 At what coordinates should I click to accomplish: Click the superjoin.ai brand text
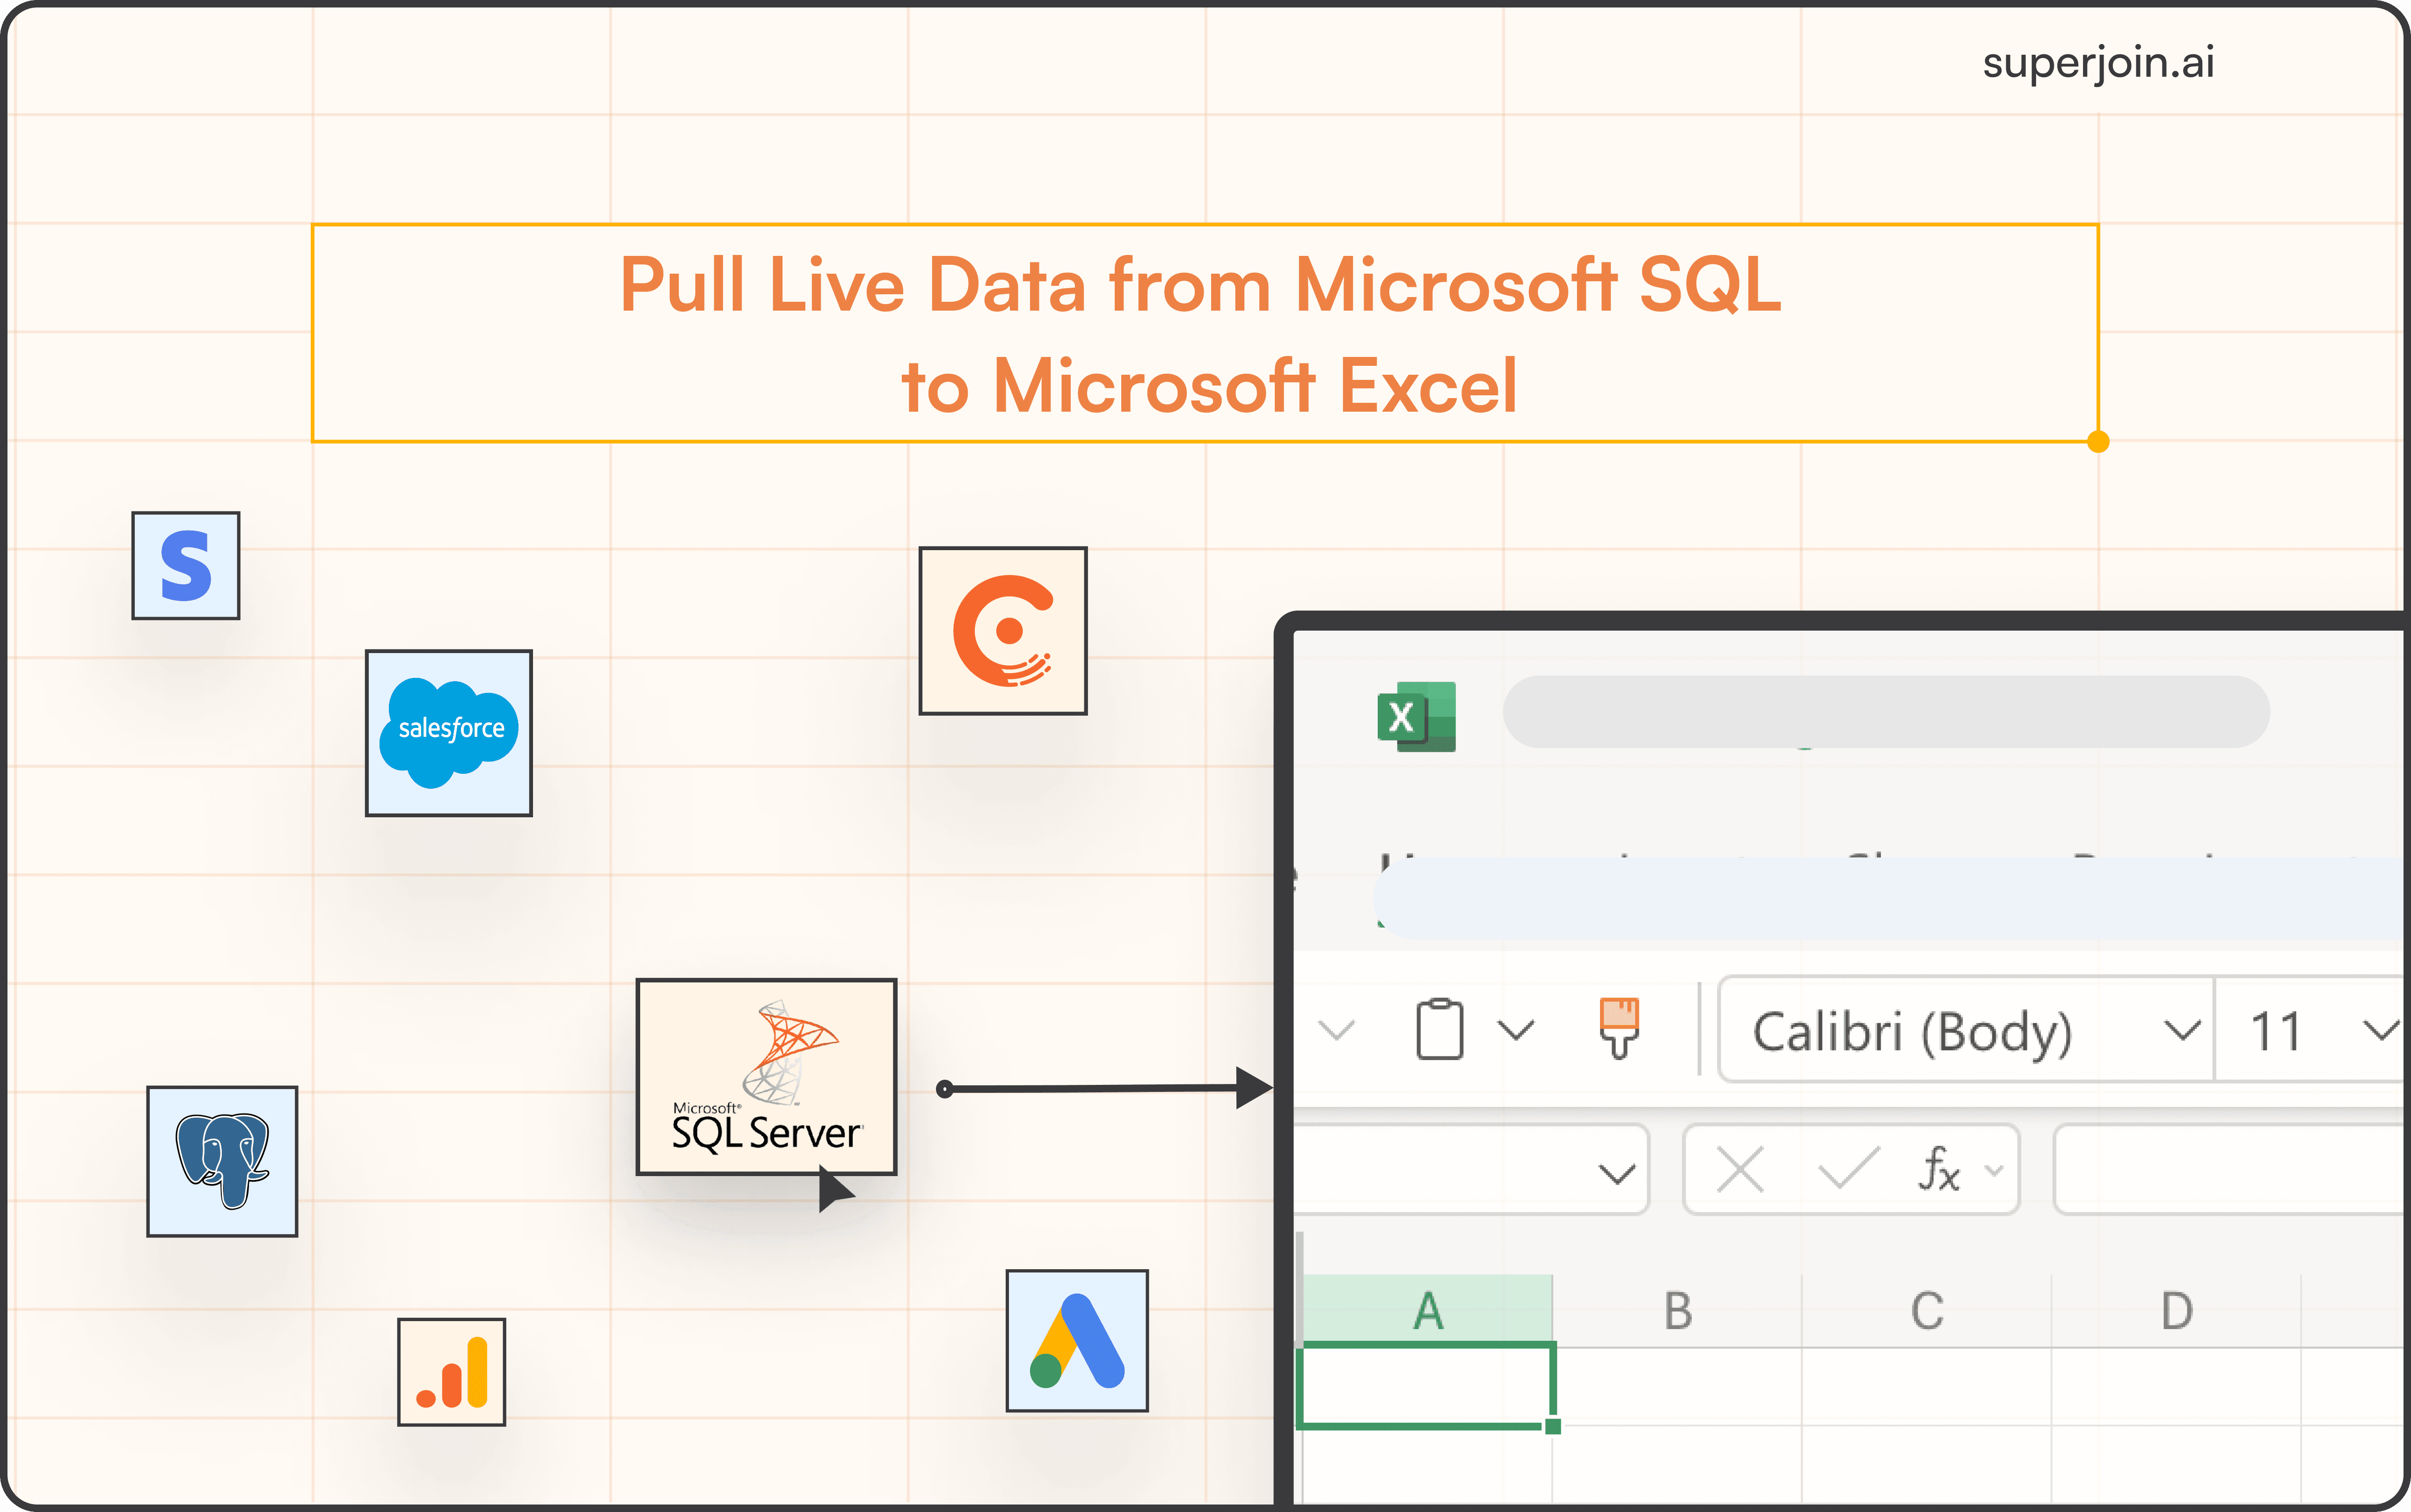[2098, 63]
